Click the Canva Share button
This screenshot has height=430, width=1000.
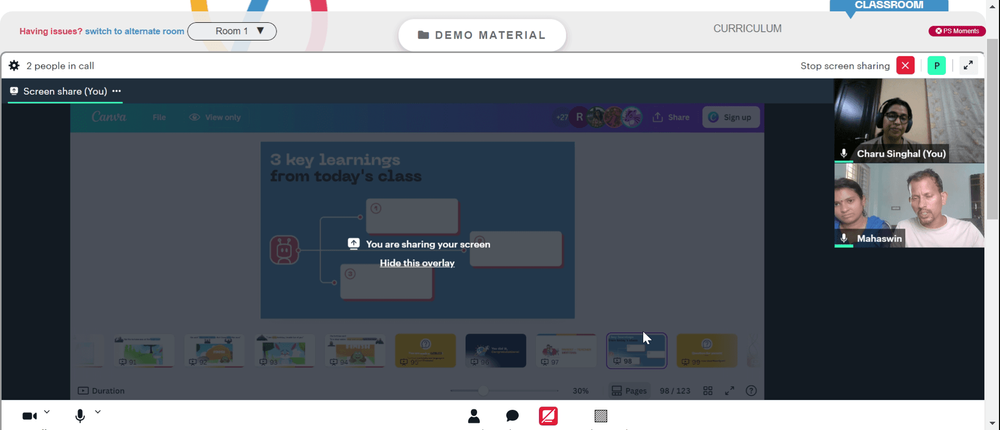click(x=670, y=117)
